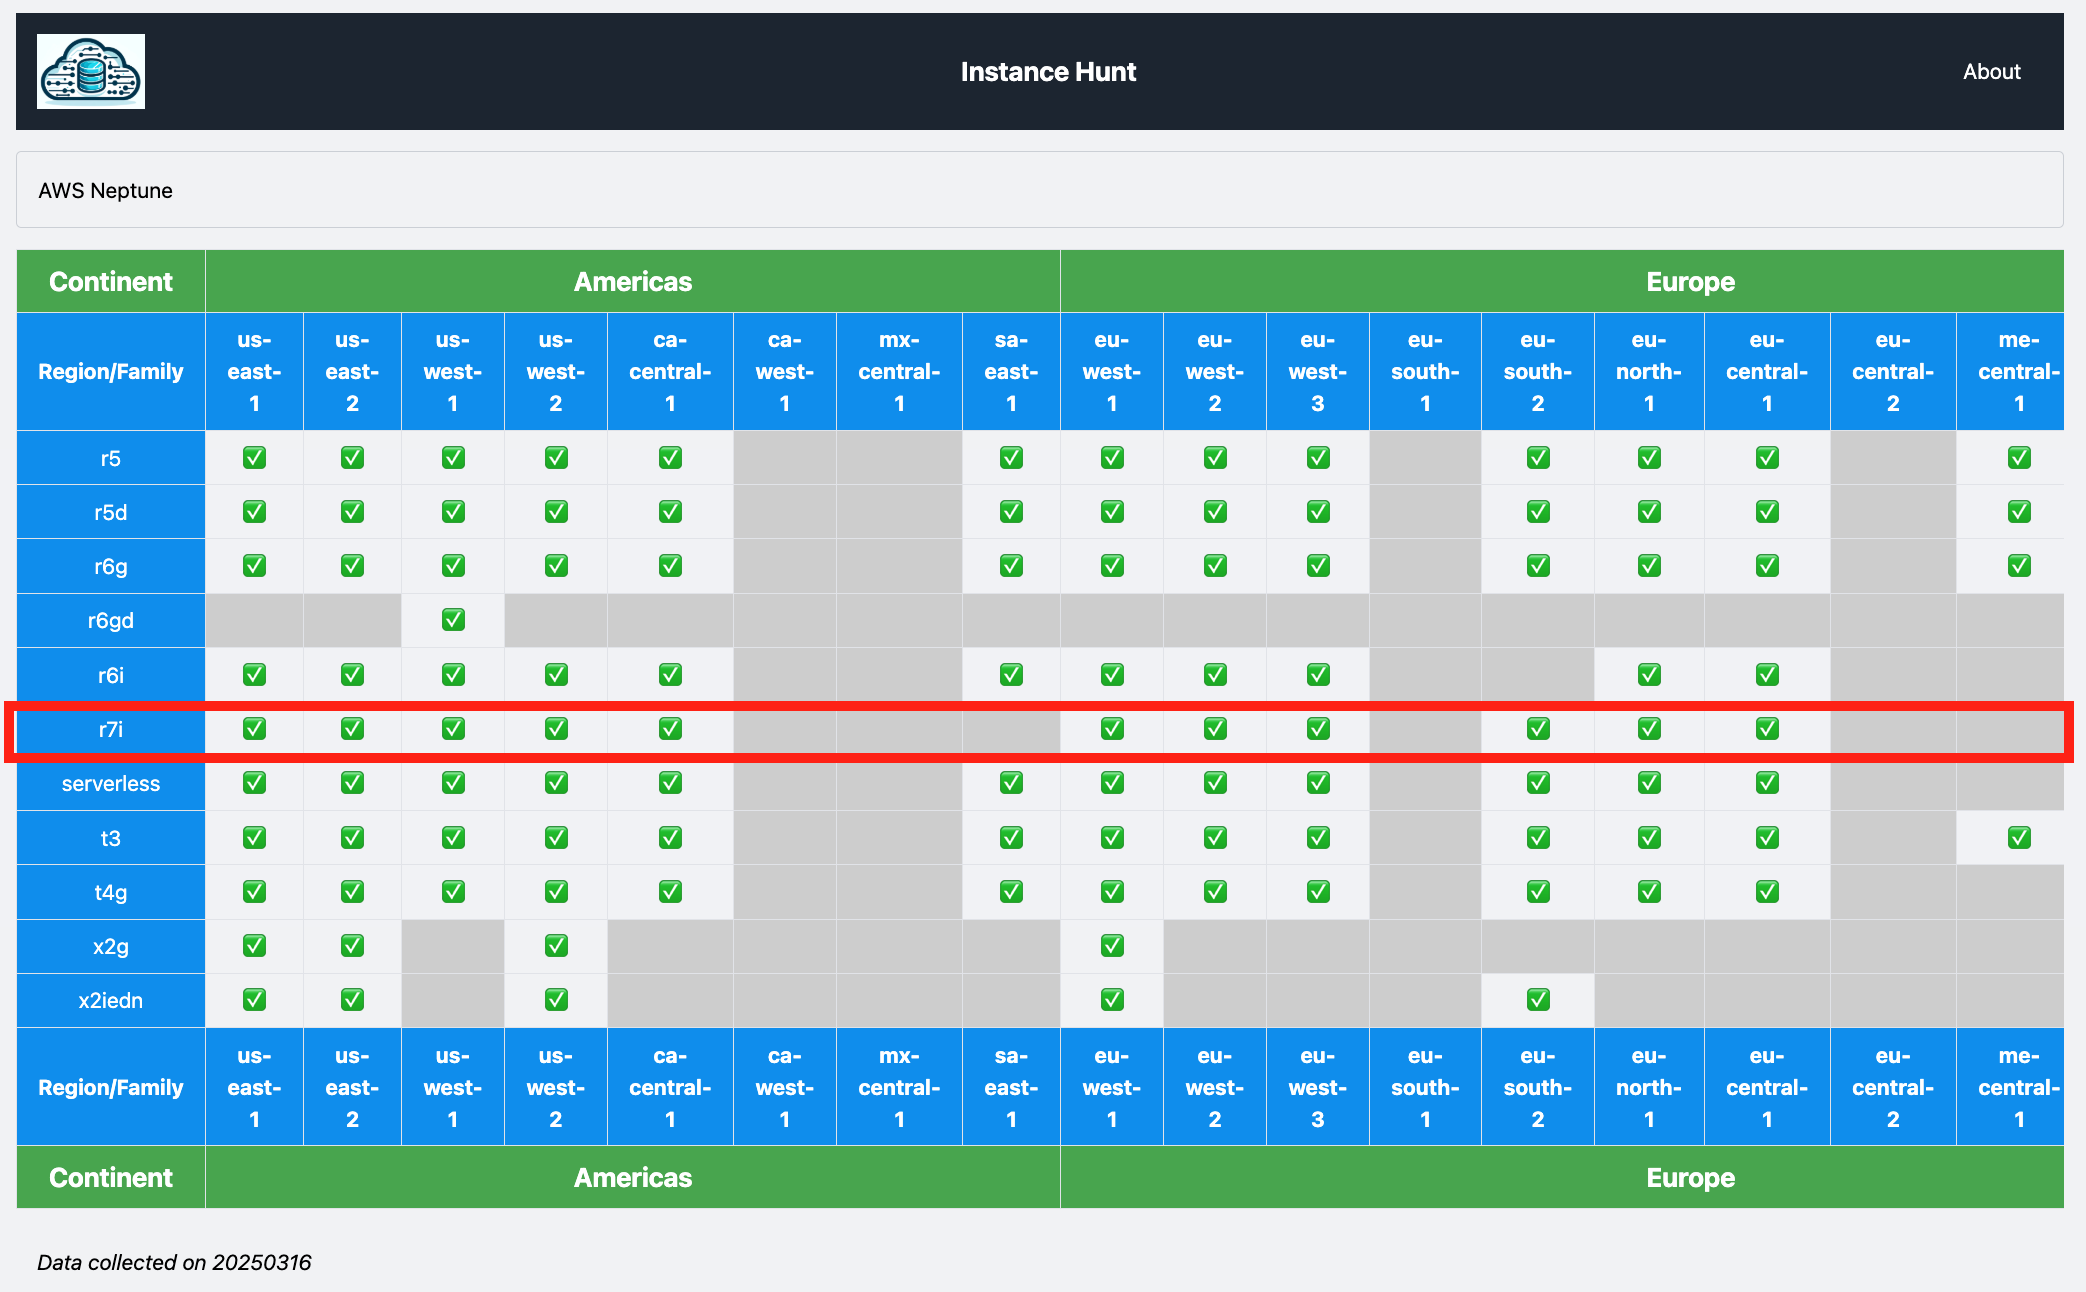Click the x2iedn eu-west-1 checkmark
This screenshot has width=2086, height=1292.
1112,1000
